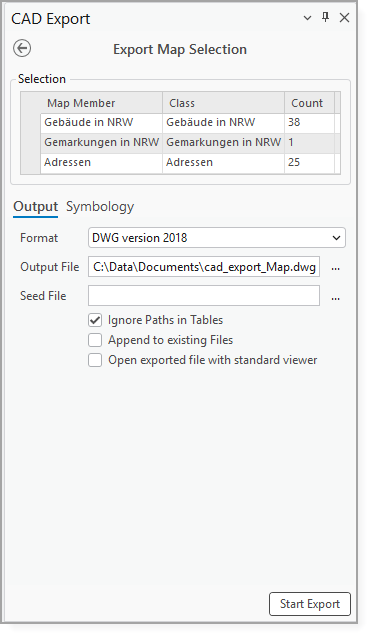The width and height of the screenshot is (373, 639).
Task: Click row header of Gebäude in NRW row
Action: (31, 123)
